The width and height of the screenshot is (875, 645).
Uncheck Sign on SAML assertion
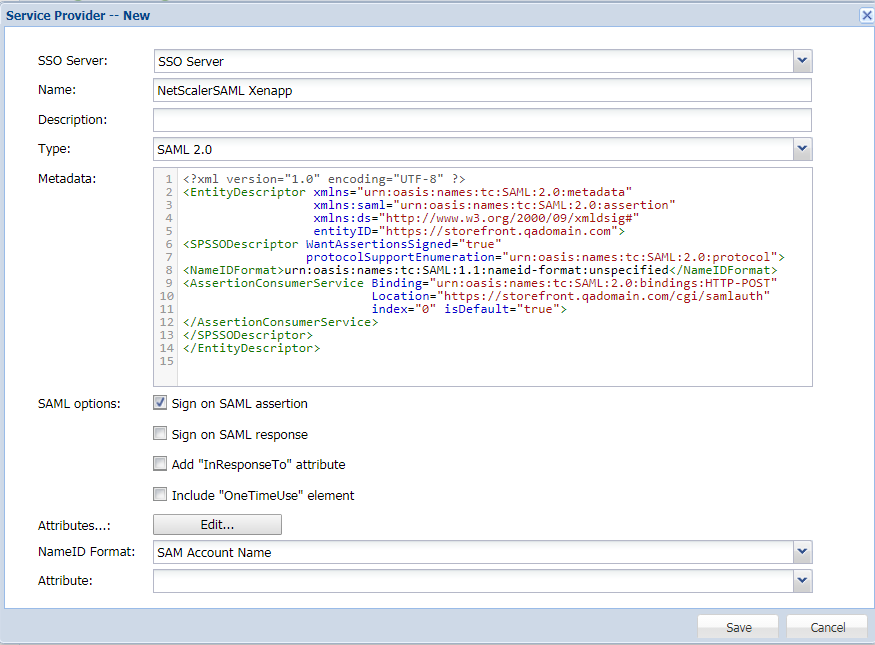(x=160, y=403)
